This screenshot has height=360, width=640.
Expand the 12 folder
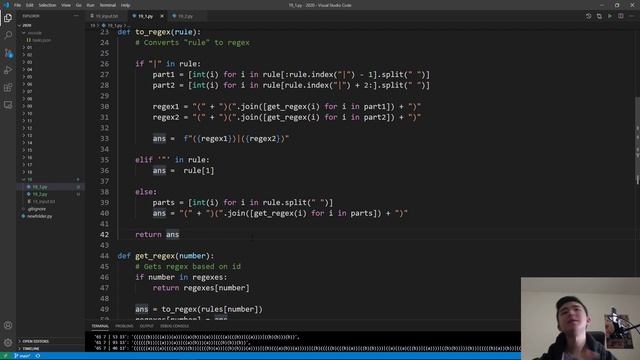coord(29,128)
